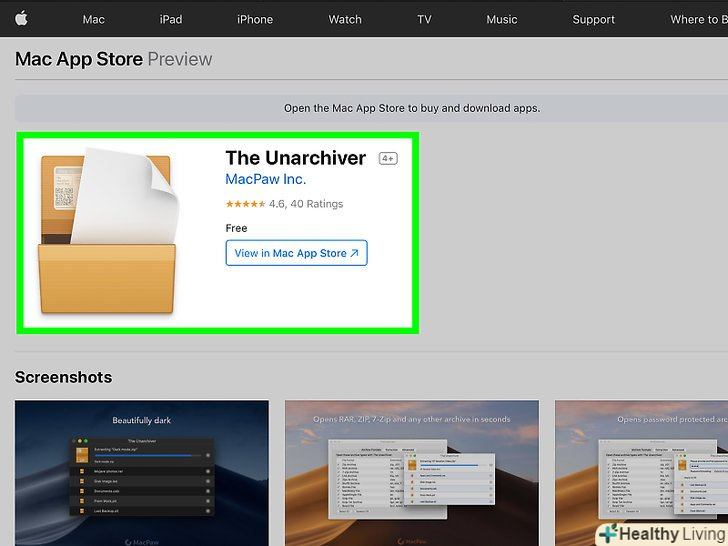The width and height of the screenshot is (728, 546).
Task: Open the Where to Buy menu item
Action: pyautogui.click(x=699, y=20)
